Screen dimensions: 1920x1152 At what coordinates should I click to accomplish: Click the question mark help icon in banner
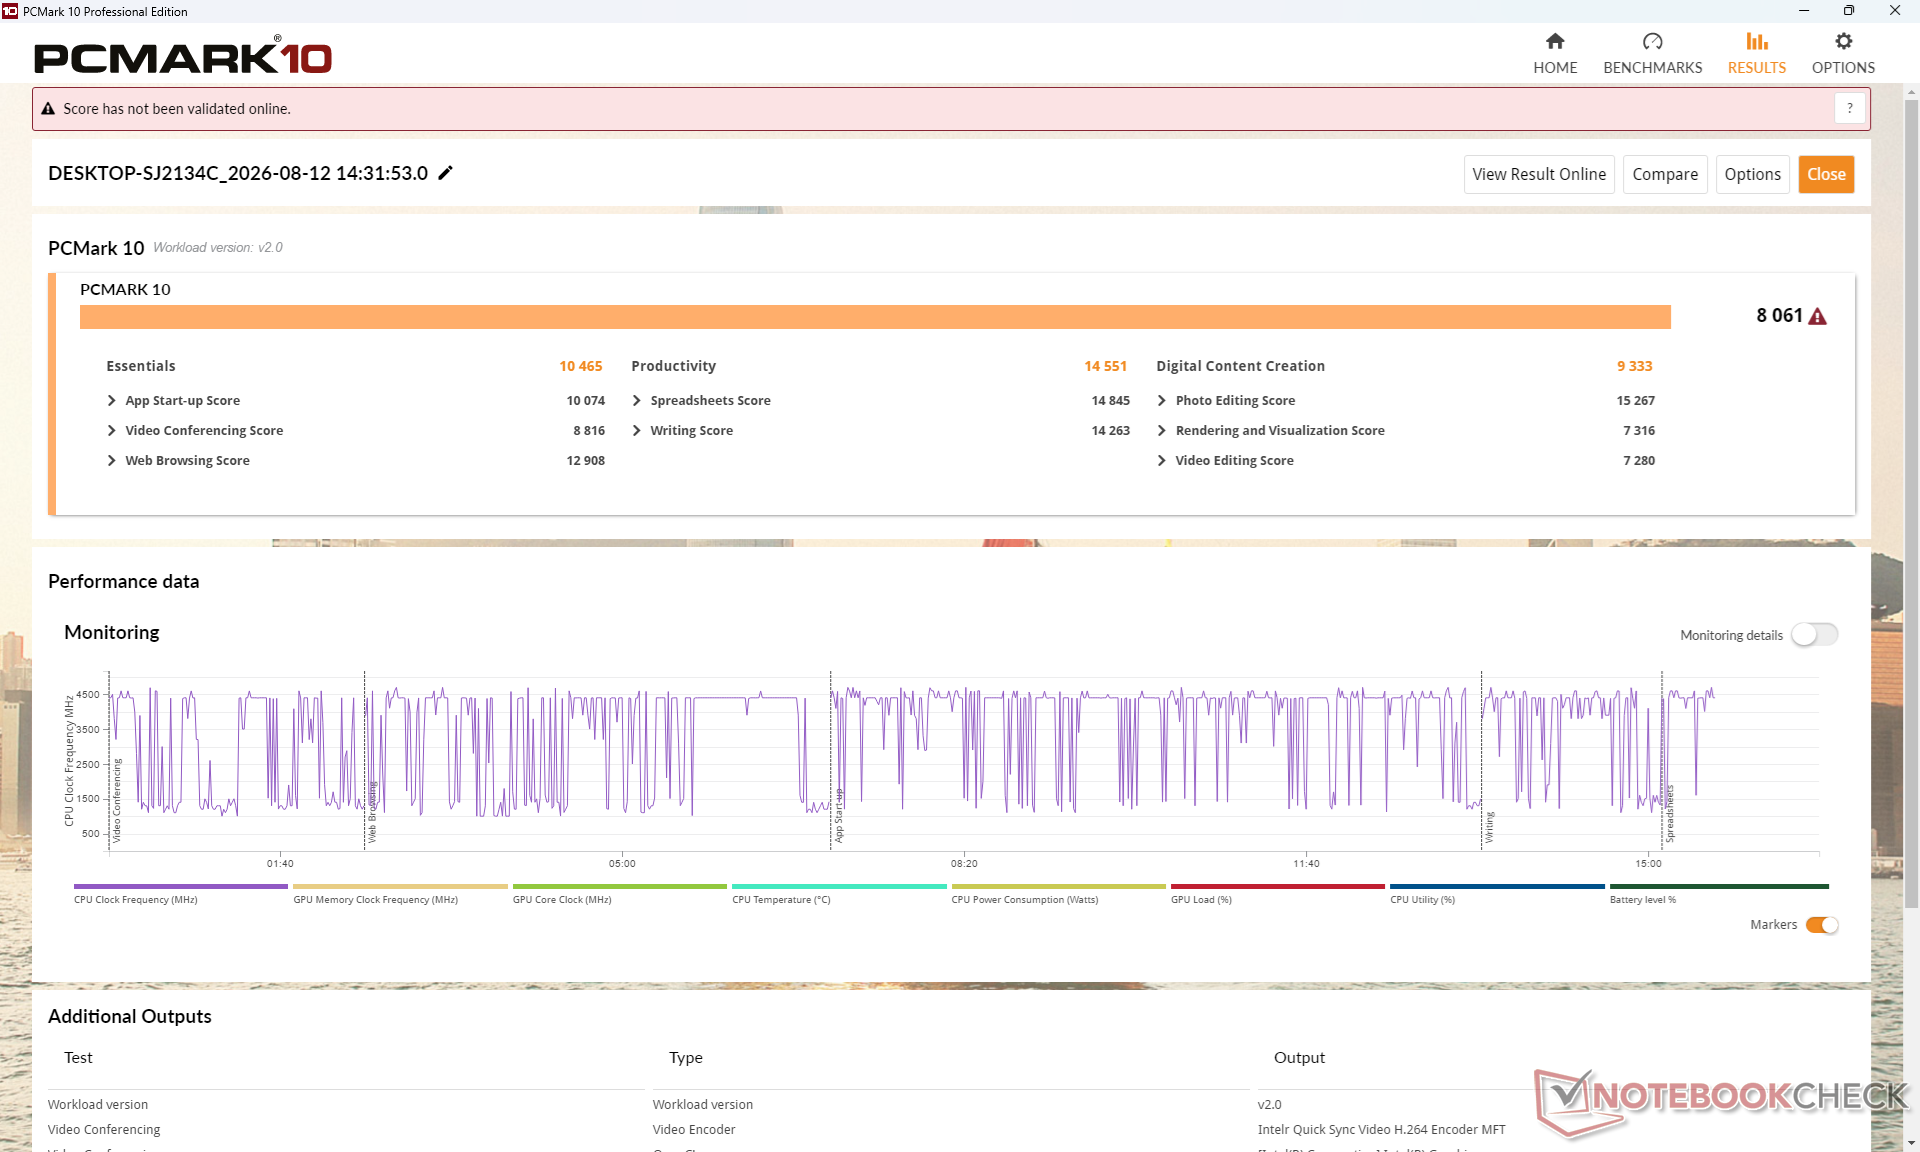pyautogui.click(x=1850, y=108)
